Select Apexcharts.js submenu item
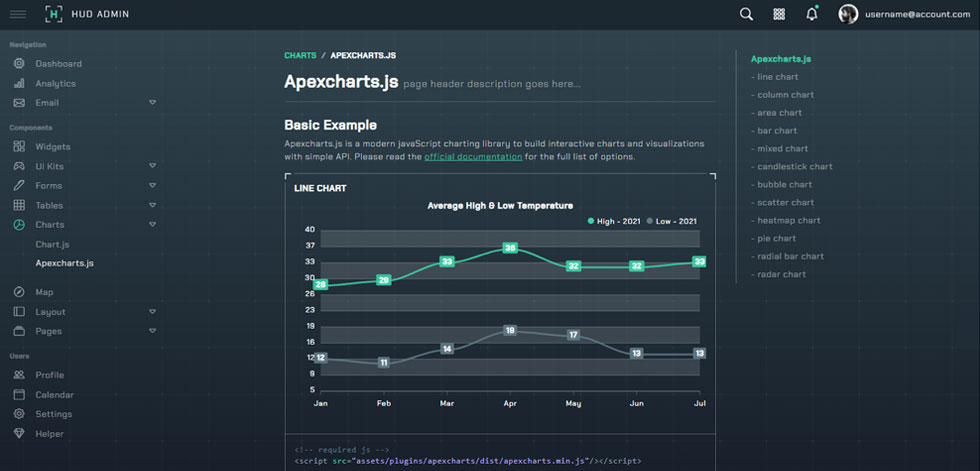The height and width of the screenshot is (471, 980). [x=64, y=263]
